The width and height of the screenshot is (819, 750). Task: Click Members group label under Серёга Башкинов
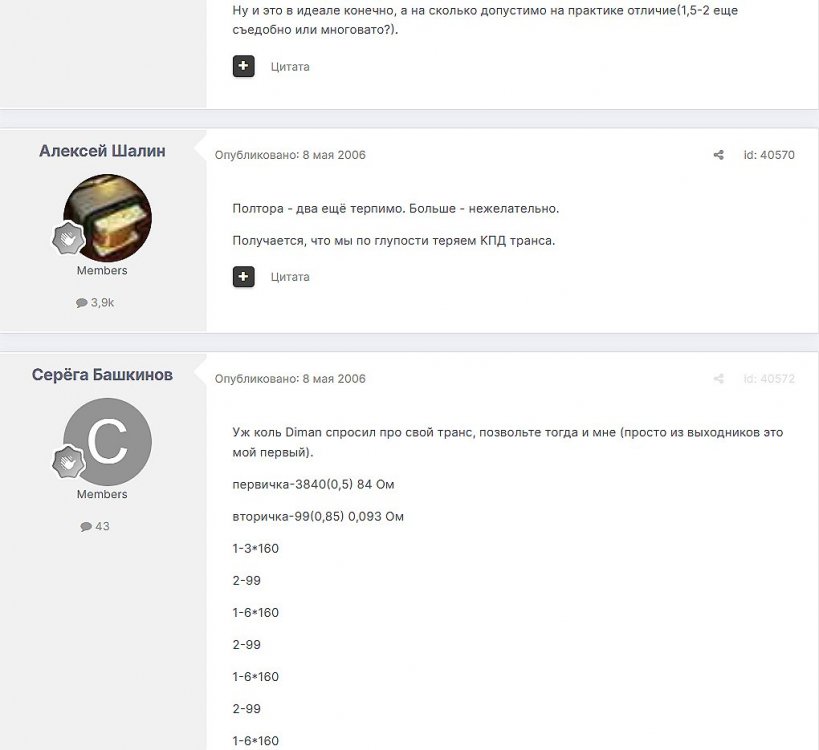[x=102, y=494]
